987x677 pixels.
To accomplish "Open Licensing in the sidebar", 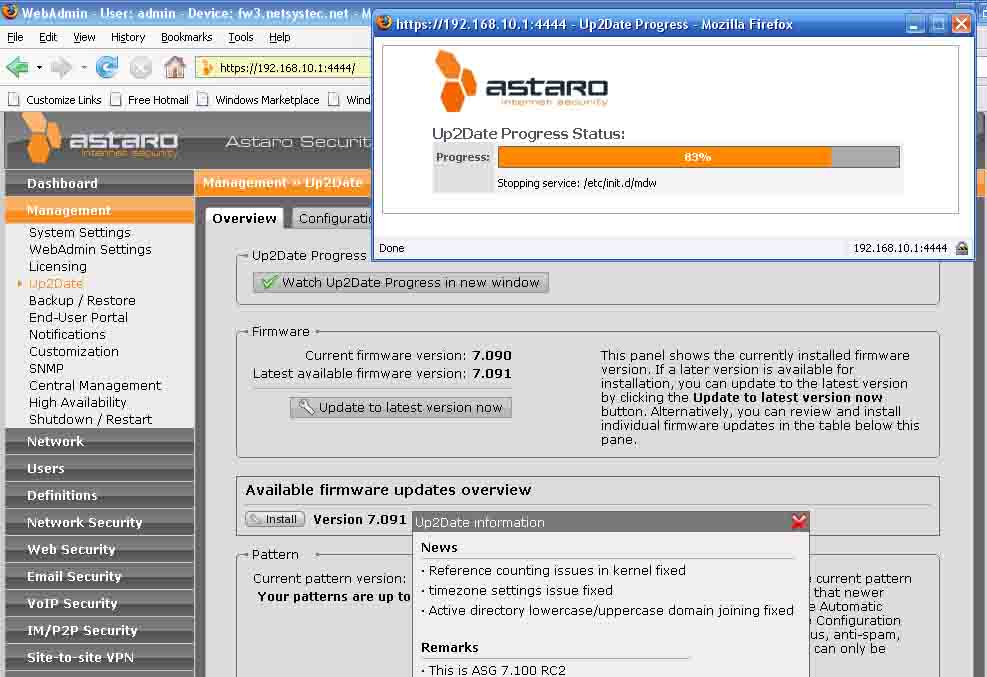I will pos(58,266).
